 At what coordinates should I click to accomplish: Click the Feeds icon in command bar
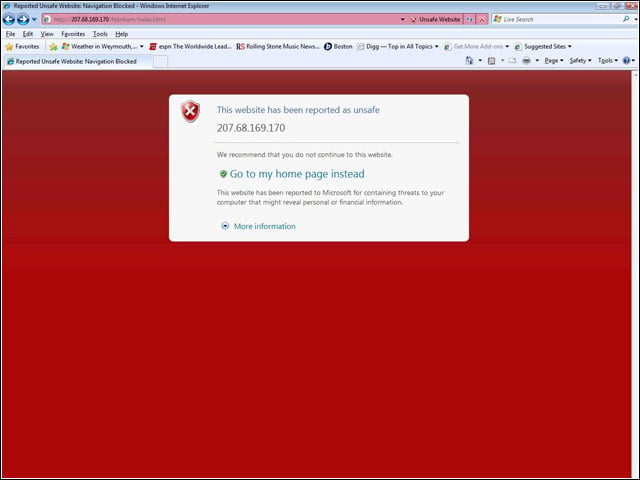click(491, 60)
